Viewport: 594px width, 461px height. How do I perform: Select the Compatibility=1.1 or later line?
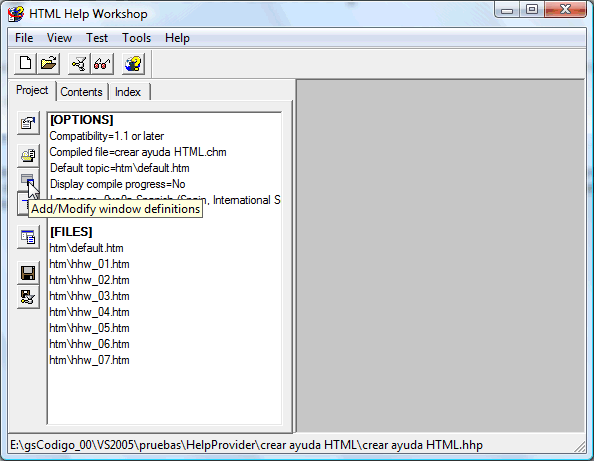(x=107, y=136)
